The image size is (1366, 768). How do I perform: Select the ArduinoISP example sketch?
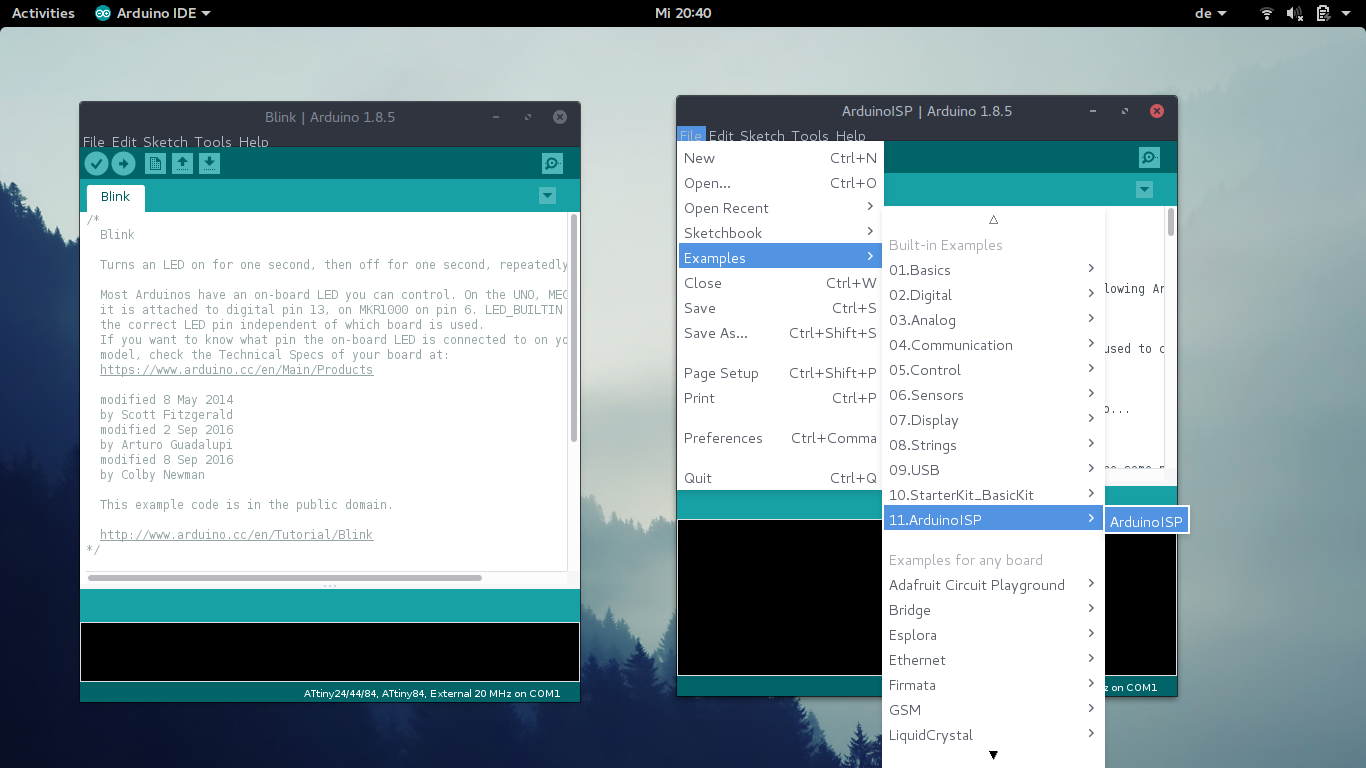click(x=1146, y=521)
